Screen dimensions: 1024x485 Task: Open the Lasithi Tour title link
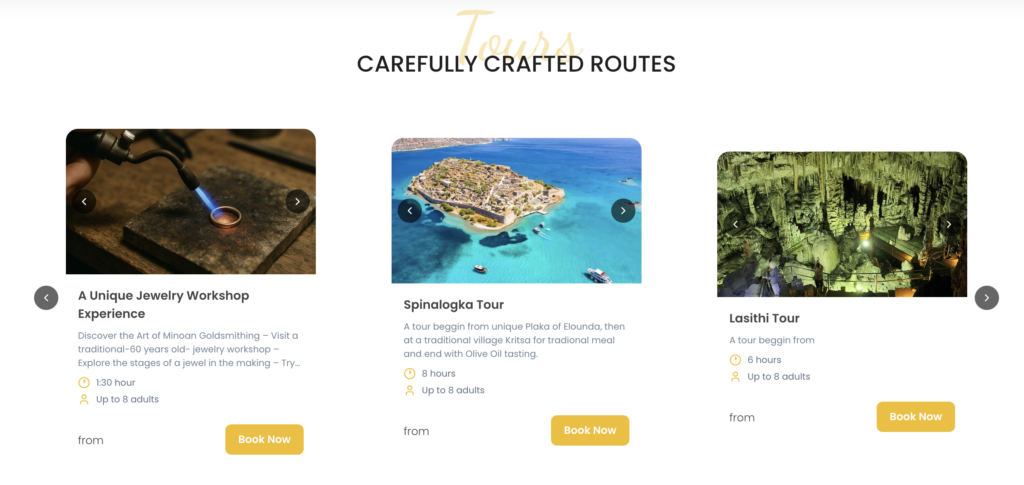coord(764,319)
